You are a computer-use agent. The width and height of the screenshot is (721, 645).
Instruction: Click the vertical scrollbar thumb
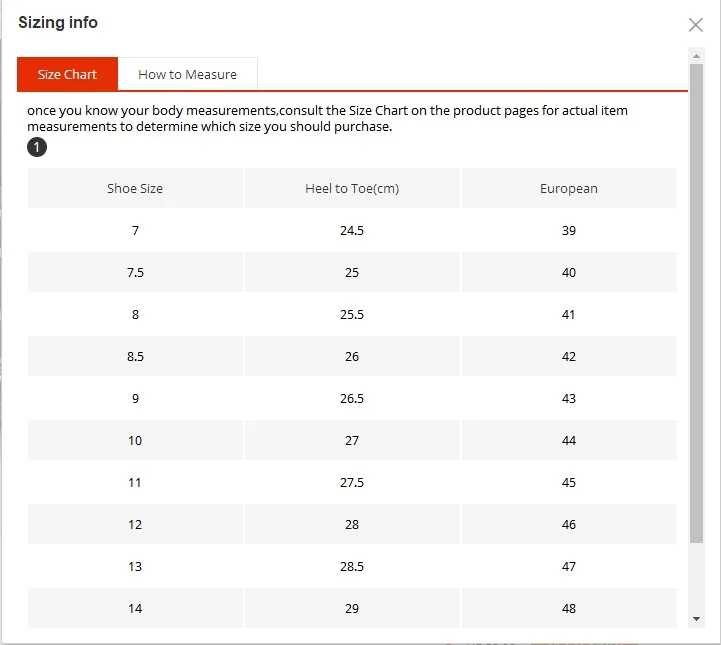(x=696, y=303)
